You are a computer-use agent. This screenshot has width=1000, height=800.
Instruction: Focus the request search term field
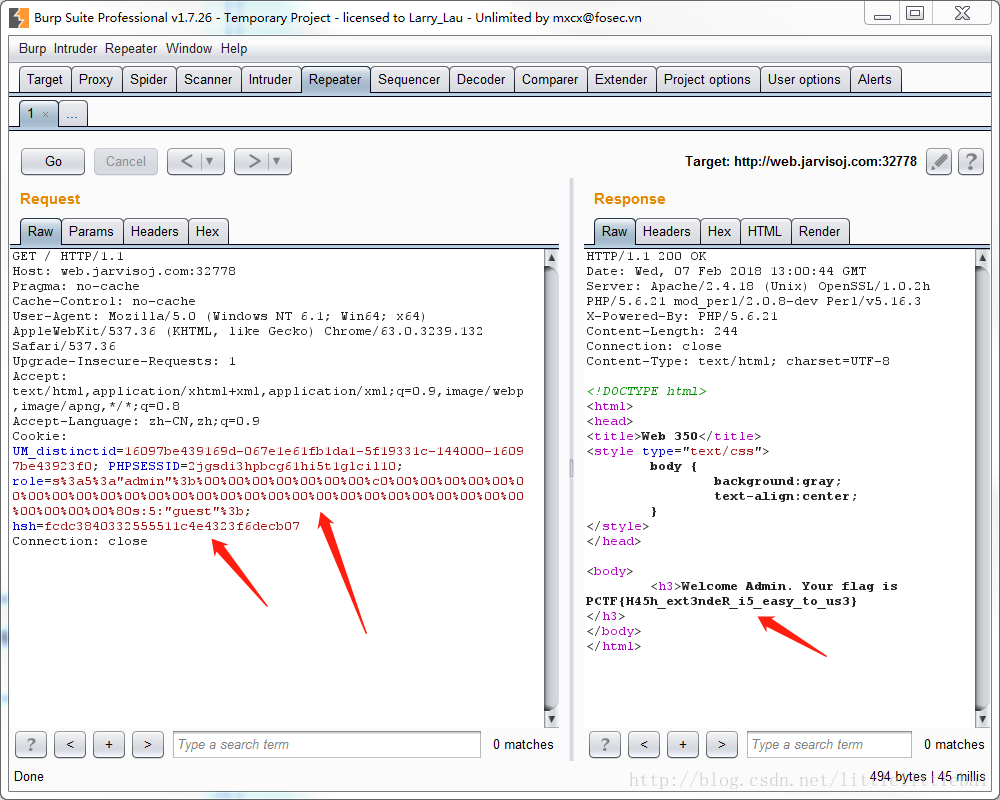tap(327, 744)
